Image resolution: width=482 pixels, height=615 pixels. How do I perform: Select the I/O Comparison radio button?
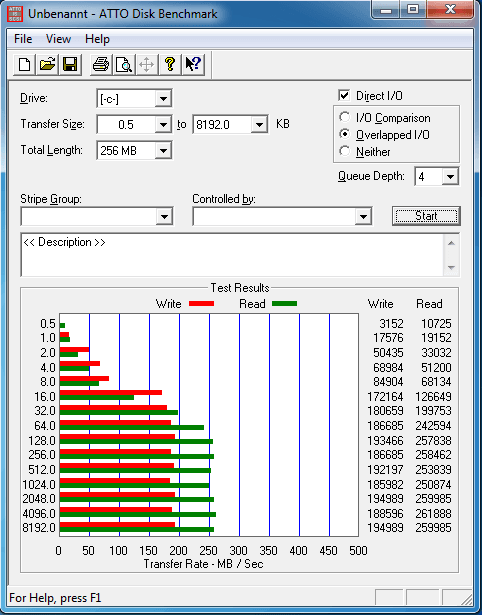[x=344, y=117]
